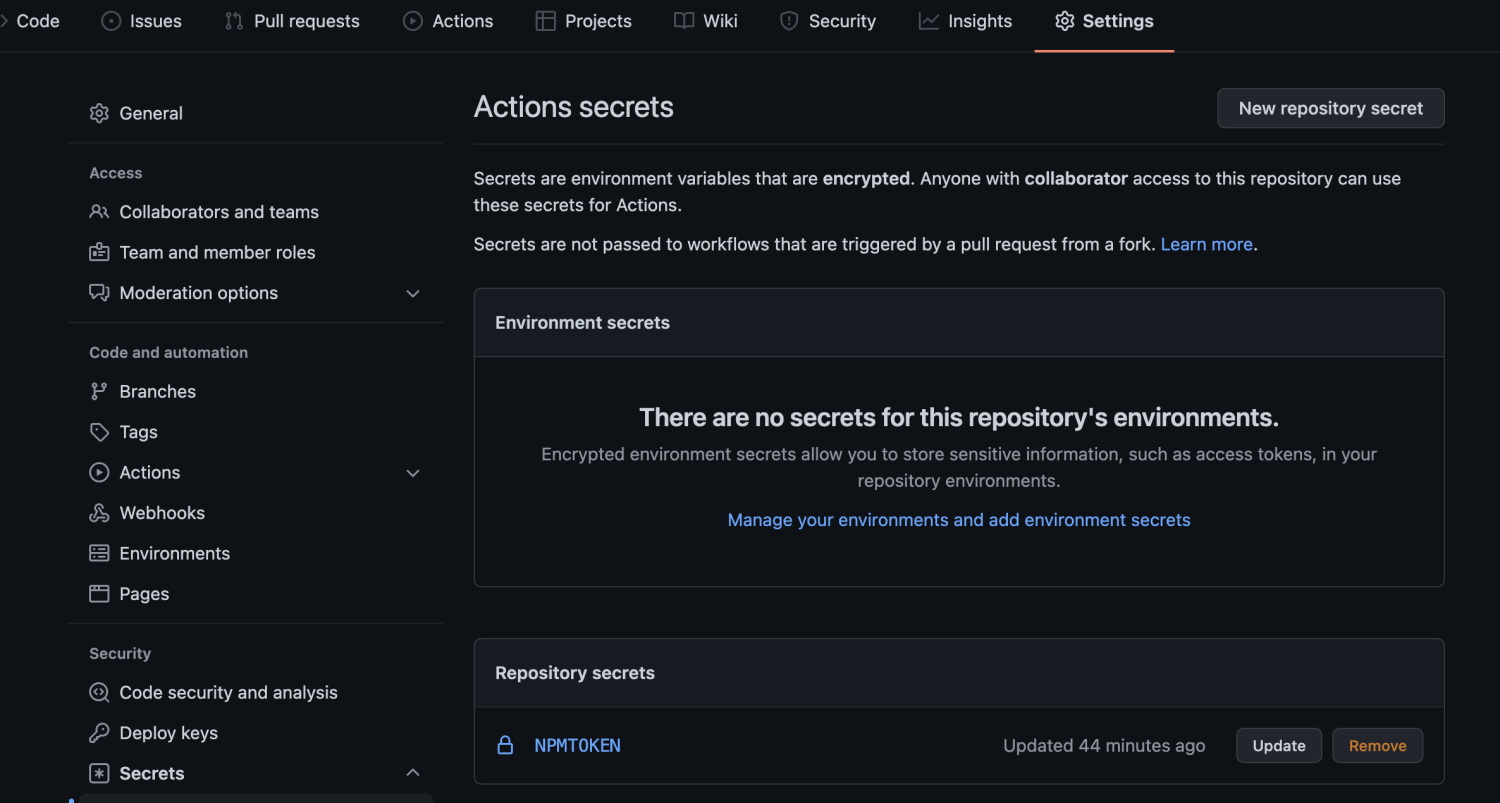This screenshot has height=803, width=1500.
Task: Collapse the Secrets section chevron
Action: click(413, 773)
